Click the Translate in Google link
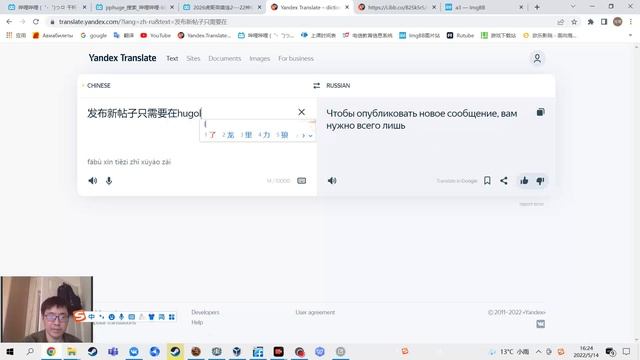 tap(457, 181)
